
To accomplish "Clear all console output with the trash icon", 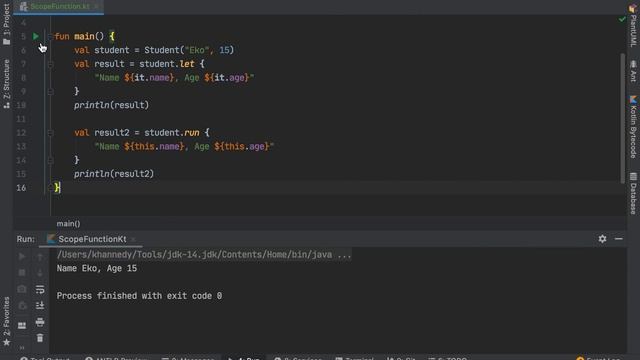I will 40,338.
